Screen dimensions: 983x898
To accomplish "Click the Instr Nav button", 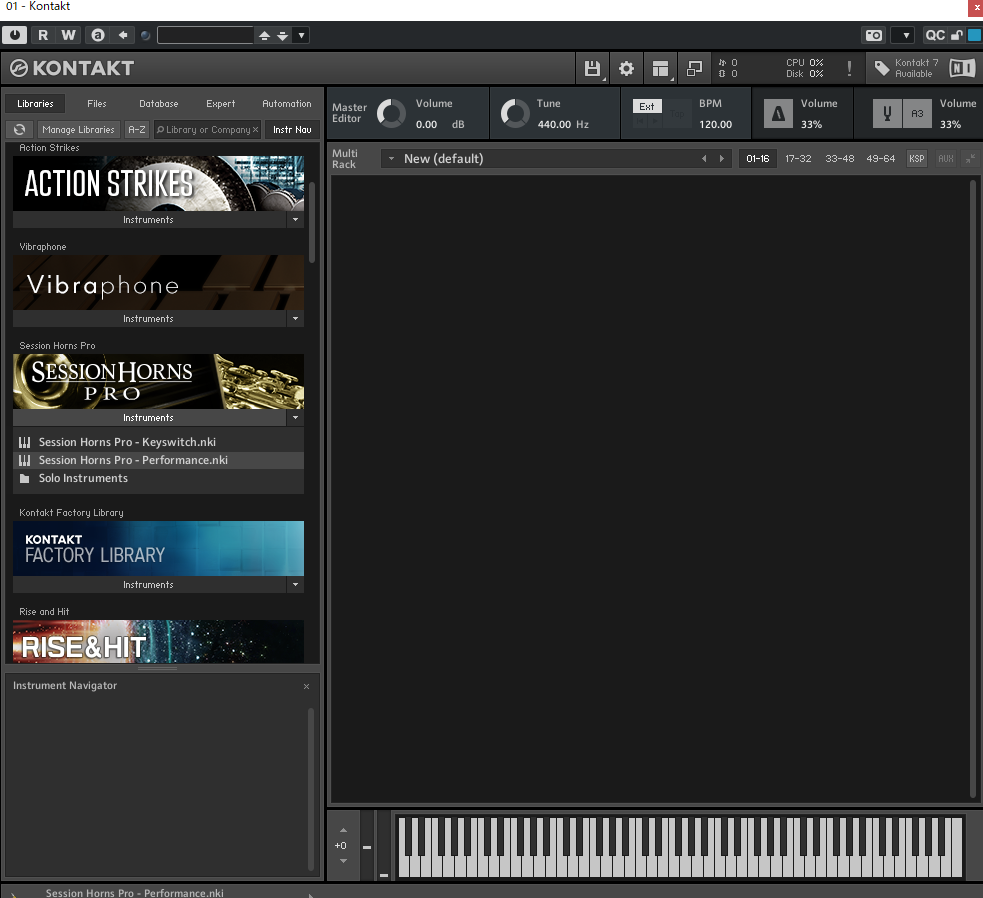I will (x=290, y=129).
